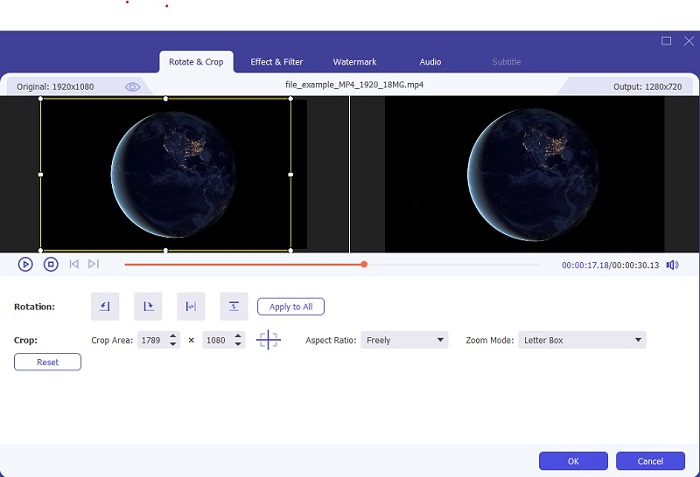Rotate video right 90 degrees
This screenshot has height=477, width=700.
click(148, 307)
